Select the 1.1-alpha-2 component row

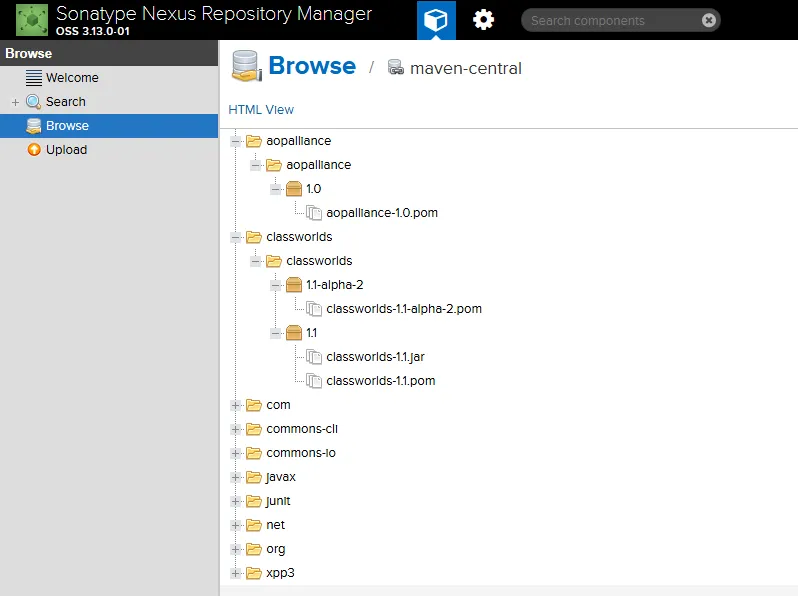tap(334, 285)
